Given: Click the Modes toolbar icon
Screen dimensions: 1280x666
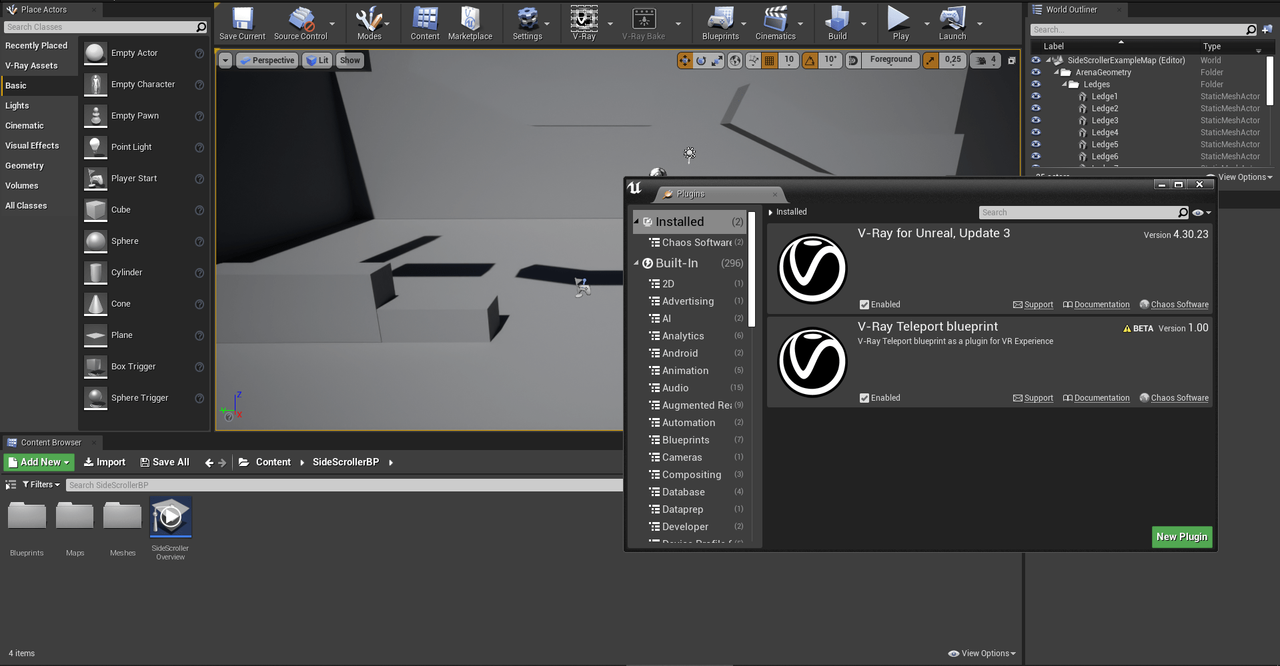Looking at the screenshot, I should 369,20.
